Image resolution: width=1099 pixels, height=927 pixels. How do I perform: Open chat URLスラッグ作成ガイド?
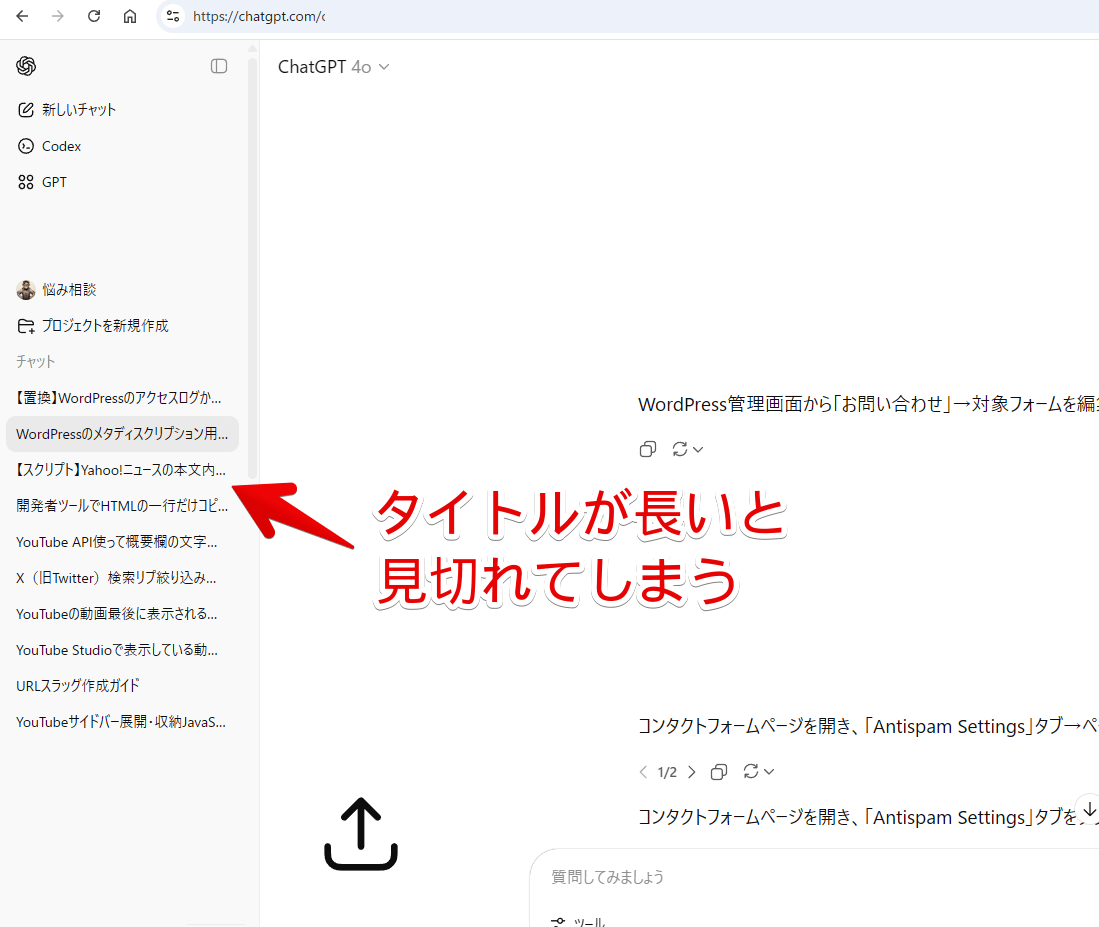[x=122, y=686]
